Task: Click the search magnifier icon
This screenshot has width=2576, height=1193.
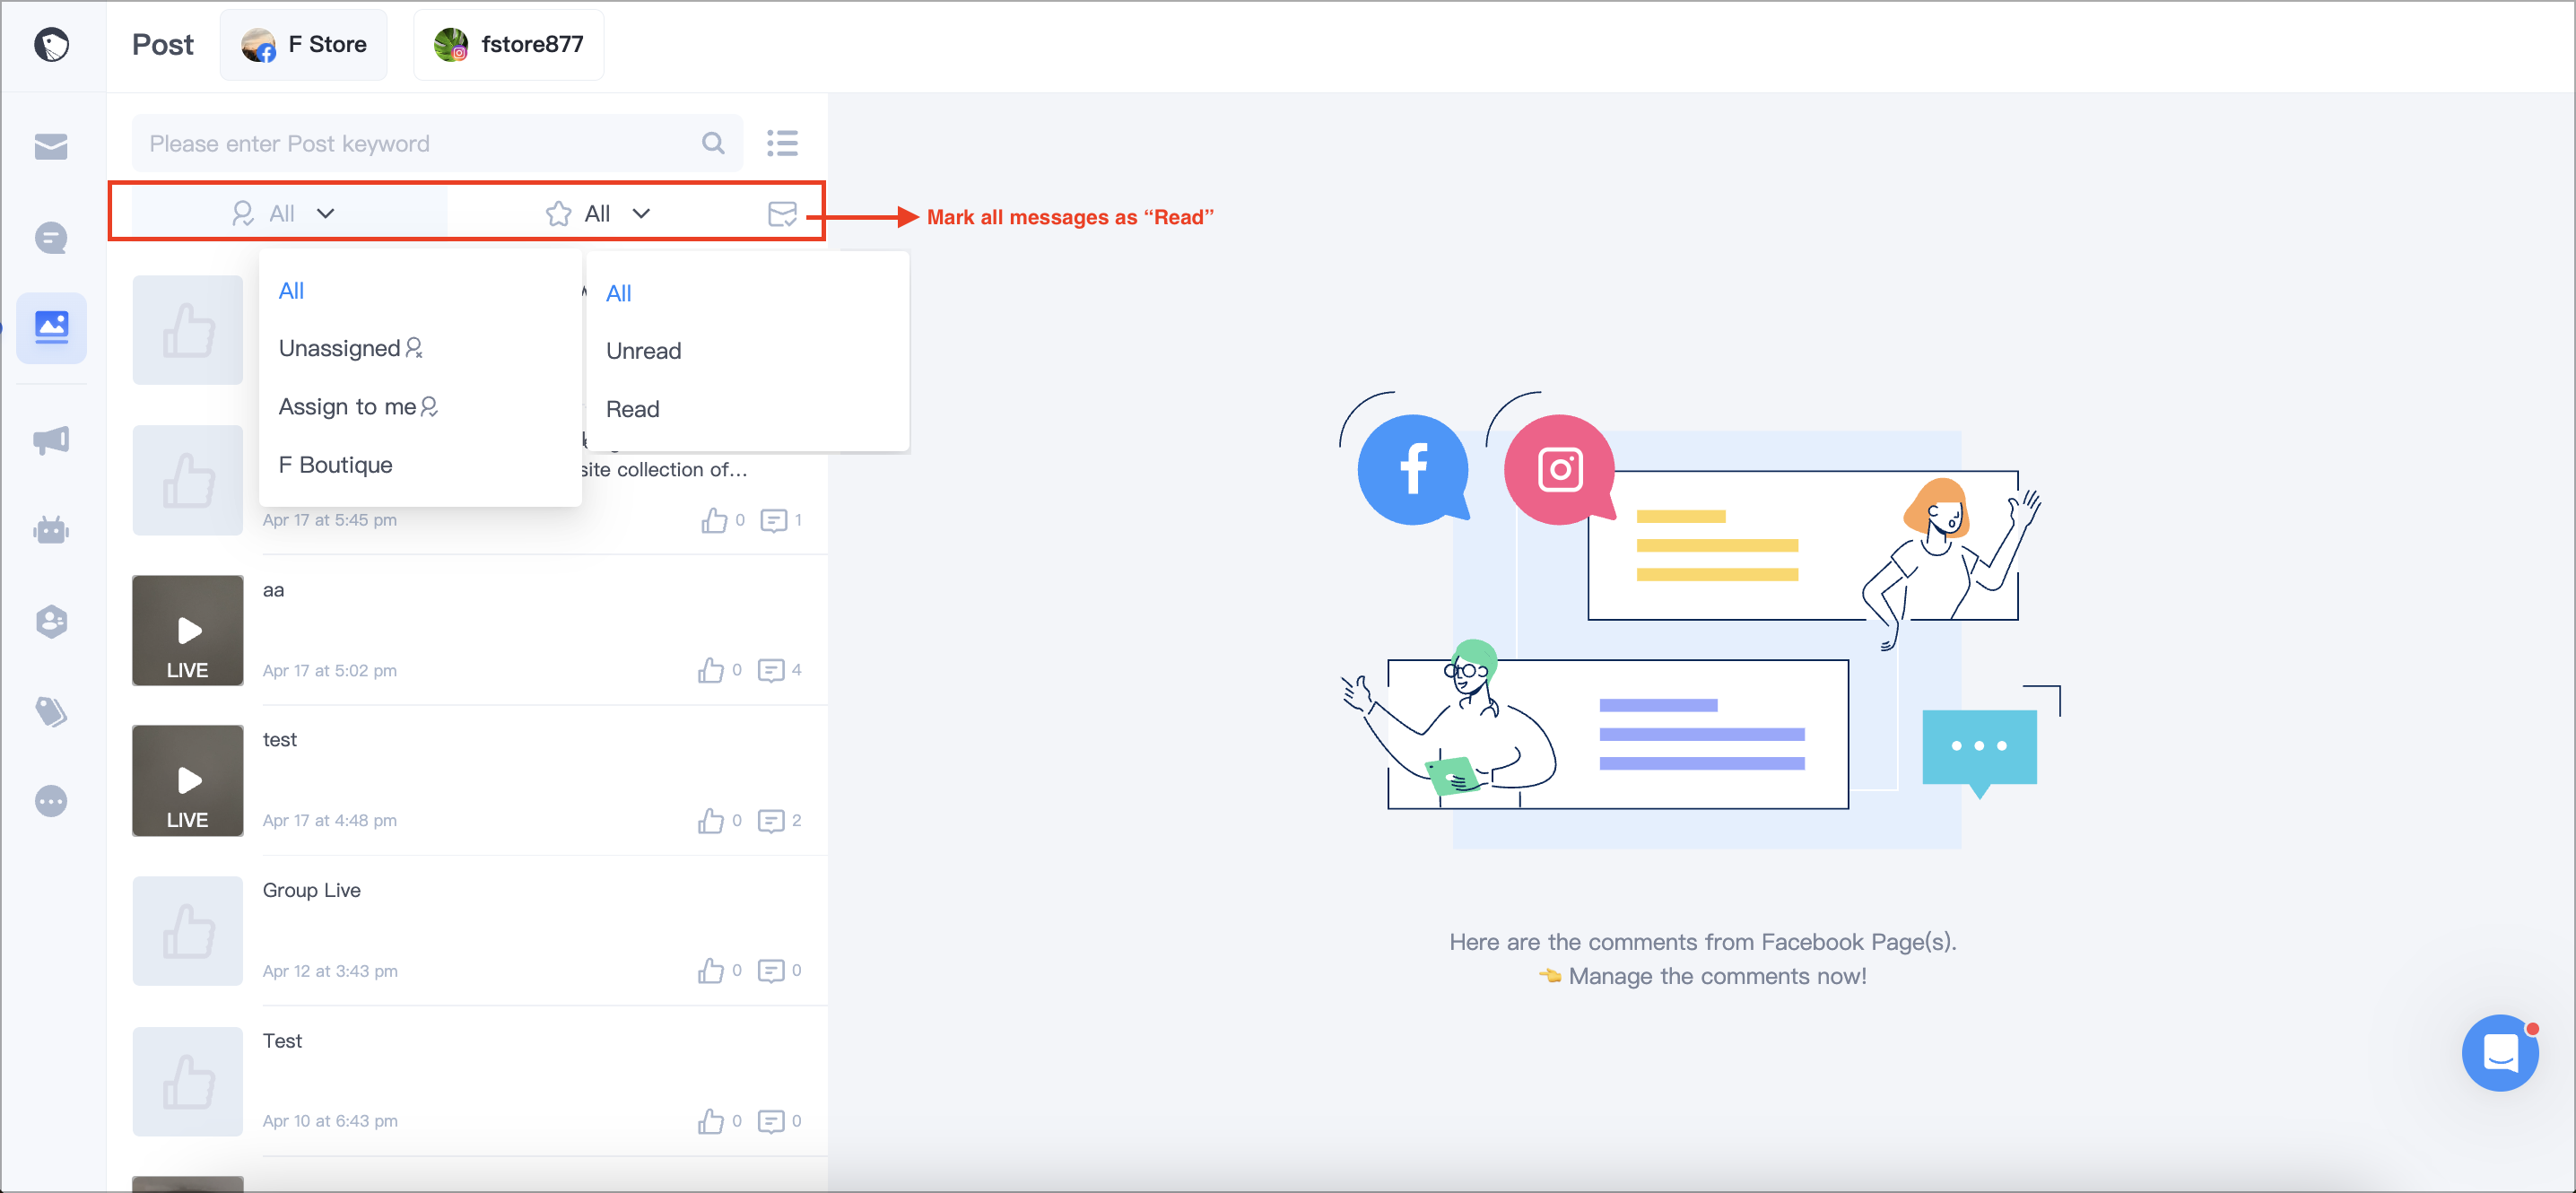Action: tap(713, 143)
